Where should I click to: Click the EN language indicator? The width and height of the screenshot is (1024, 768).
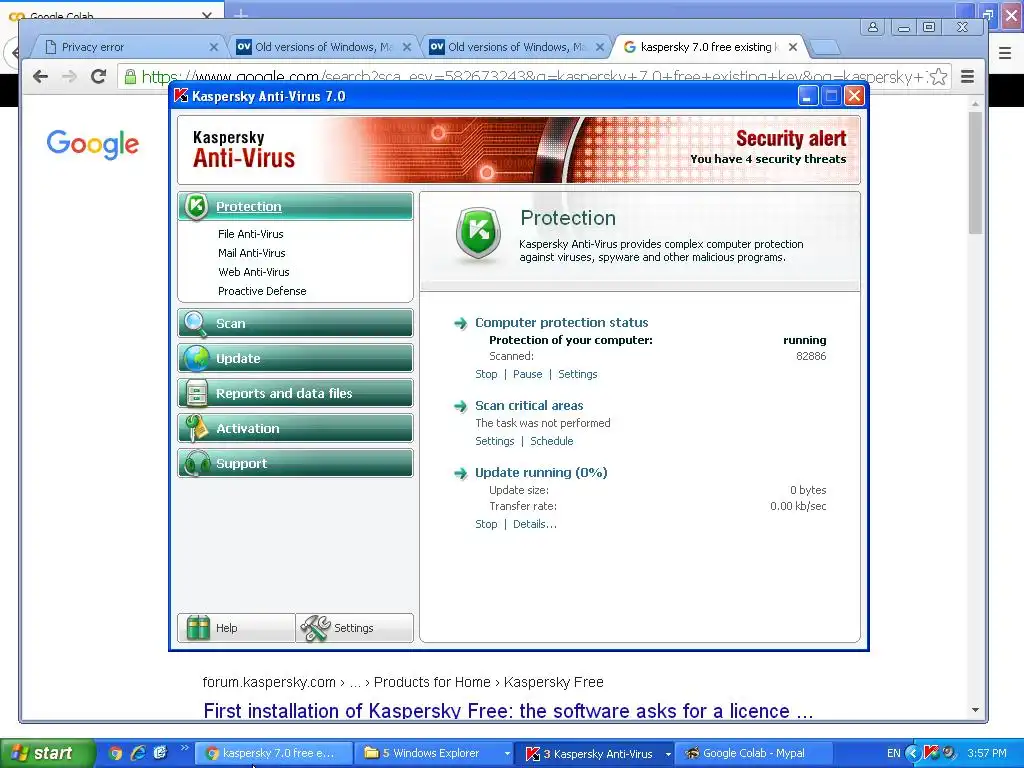point(893,753)
